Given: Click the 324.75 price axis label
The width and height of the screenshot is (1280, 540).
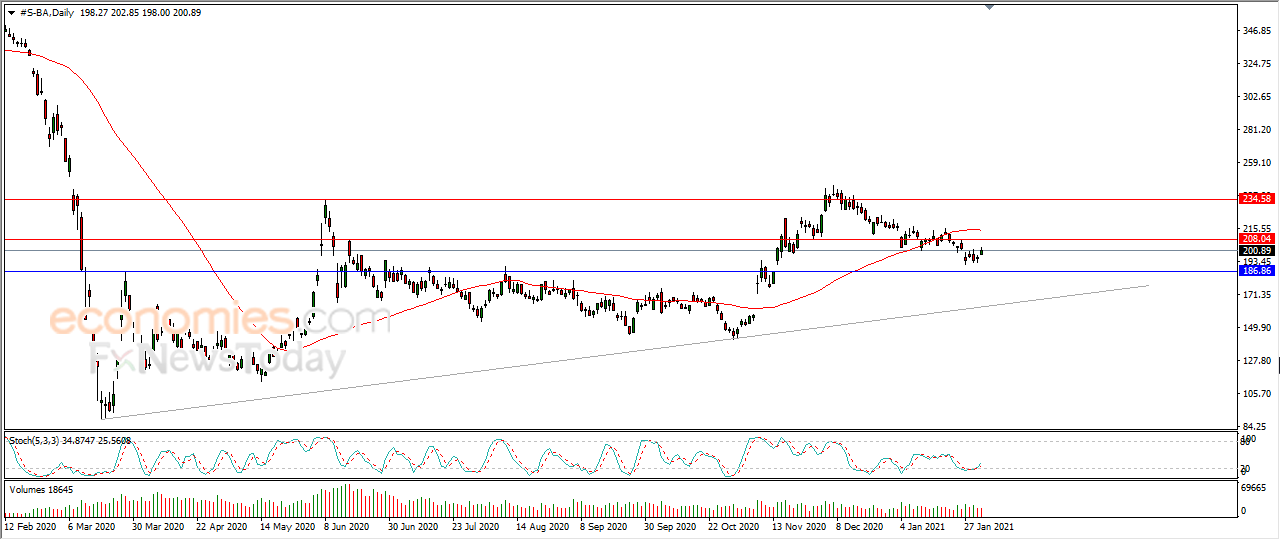Looking at the screenshot, I should [1257, 64].
